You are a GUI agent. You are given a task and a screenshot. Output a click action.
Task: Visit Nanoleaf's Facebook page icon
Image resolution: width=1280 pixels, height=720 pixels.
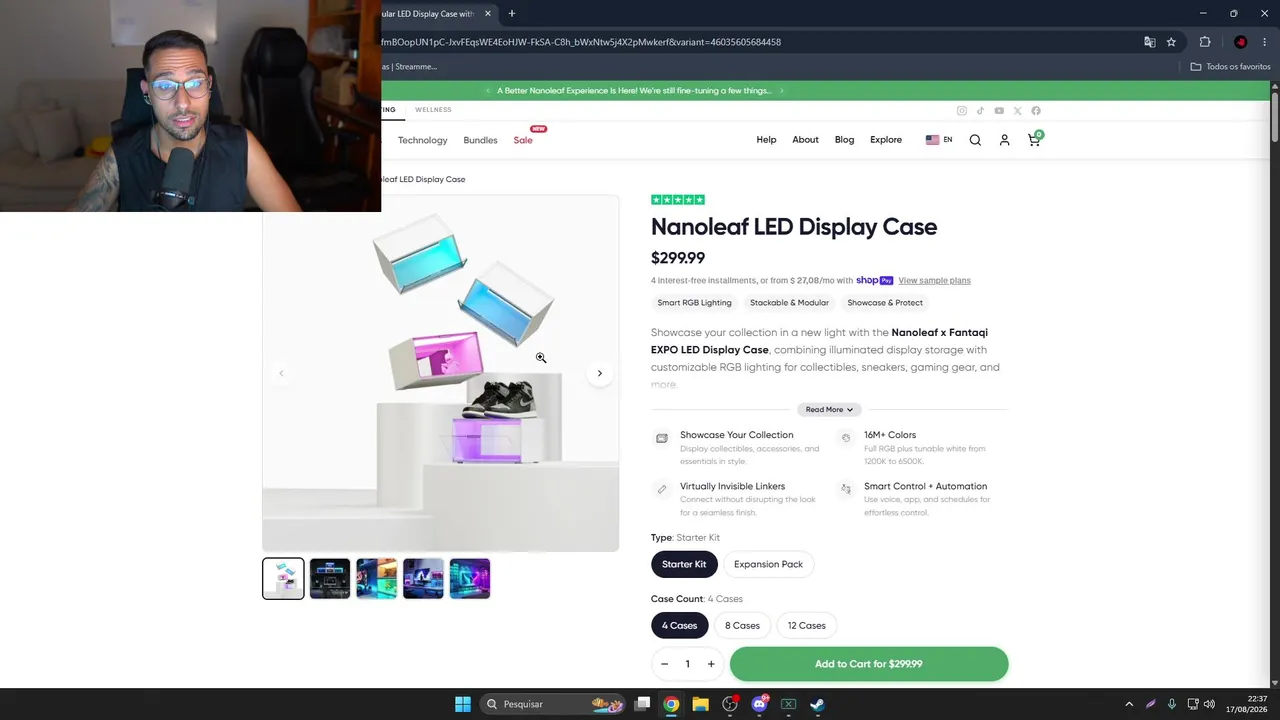click(1036, 111)
